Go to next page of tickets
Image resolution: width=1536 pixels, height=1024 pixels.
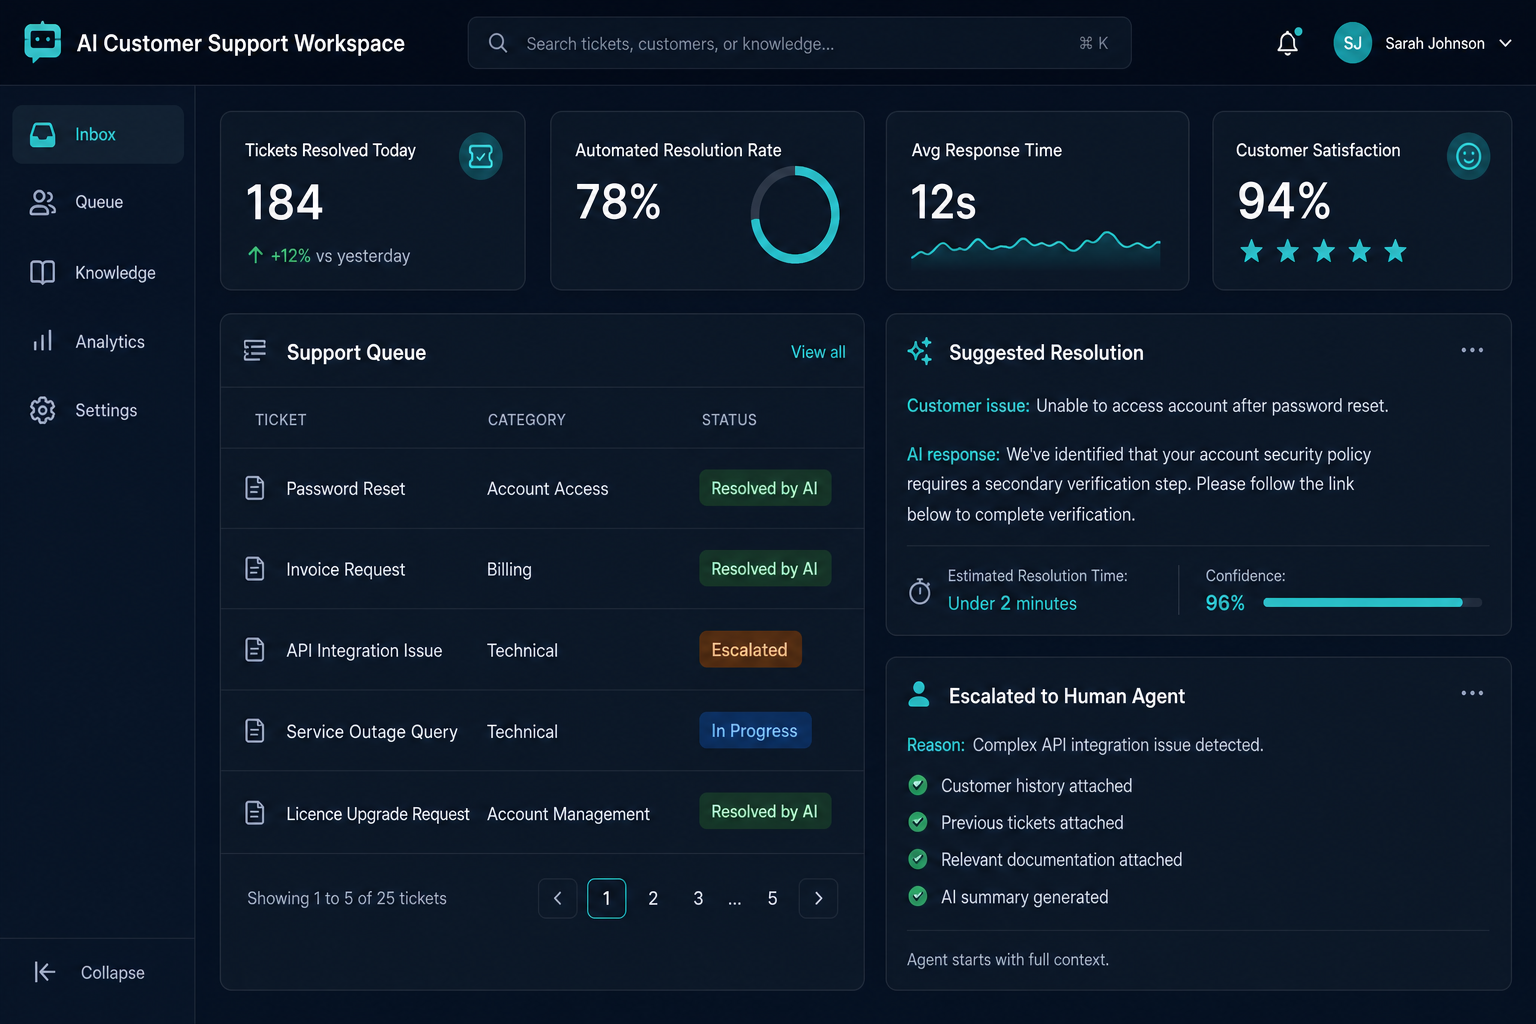point(818,898)
